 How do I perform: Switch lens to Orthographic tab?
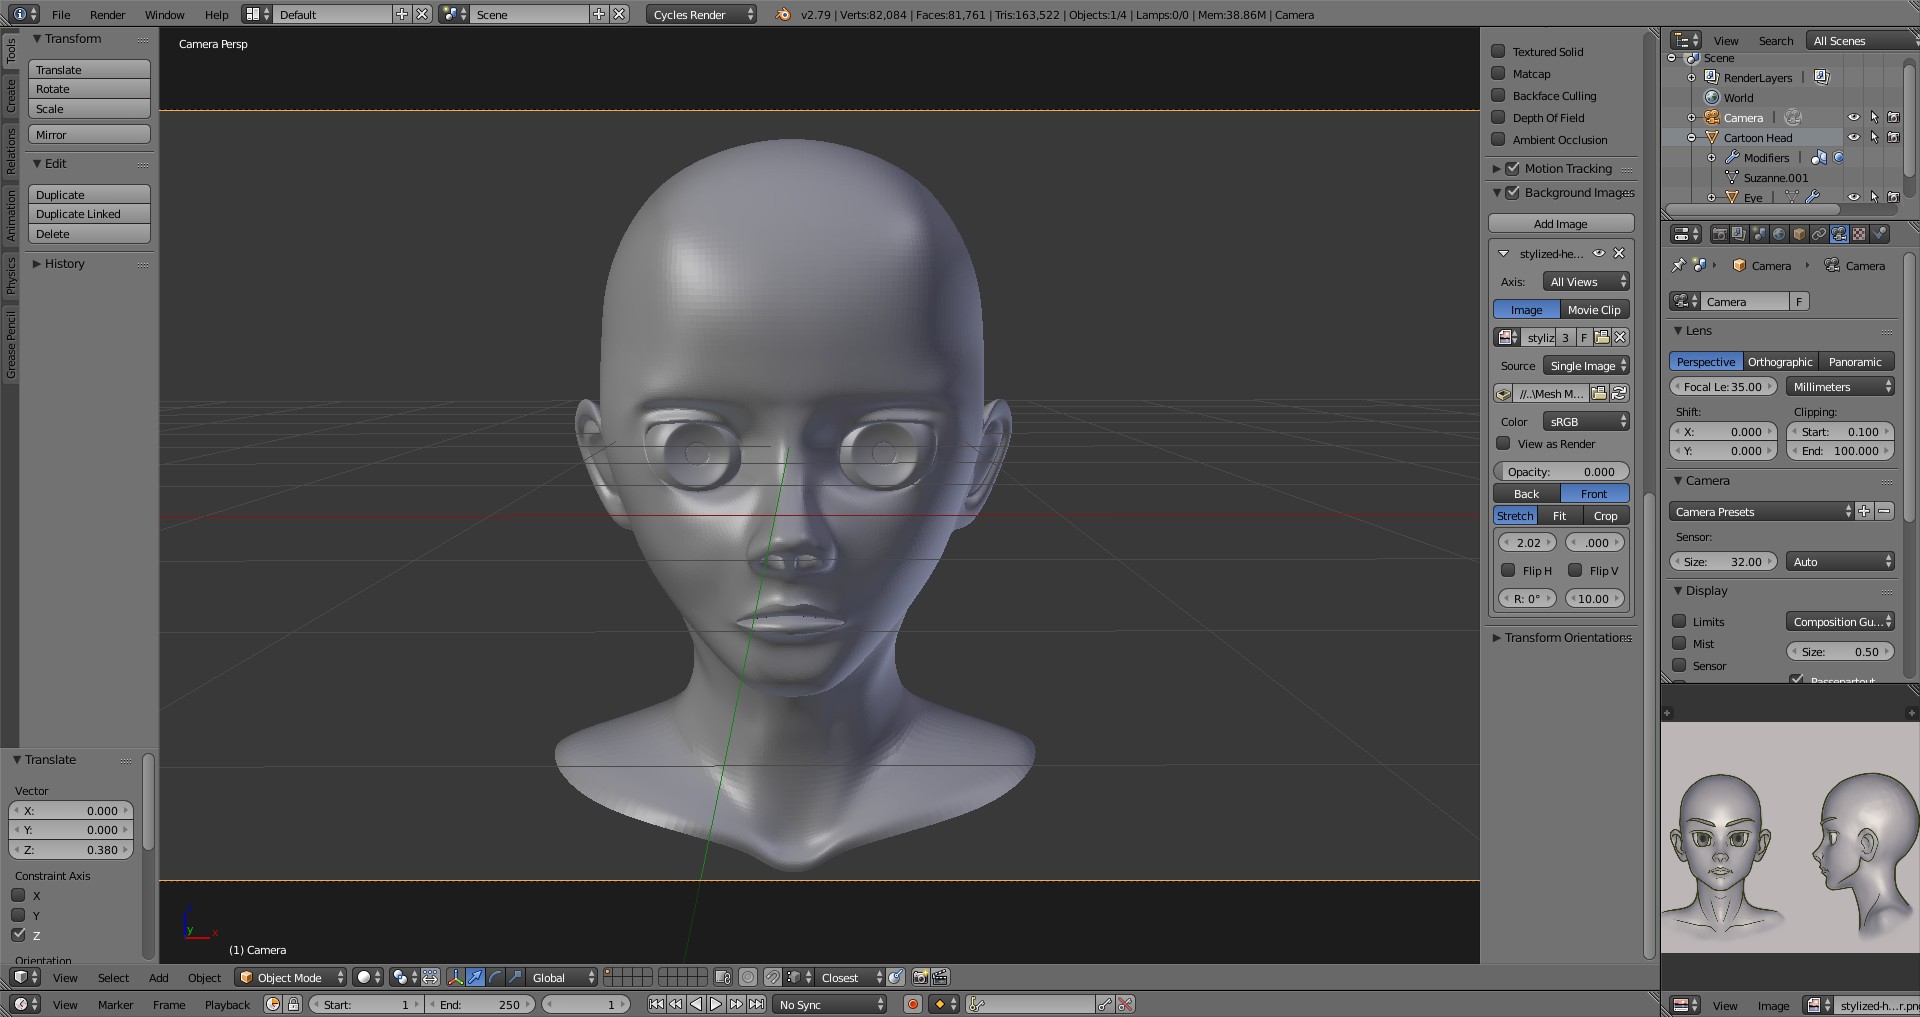click(x=1779, y=362)
